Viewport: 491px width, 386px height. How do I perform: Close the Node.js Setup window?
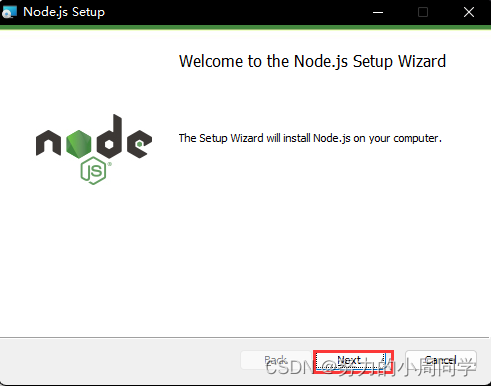pos(469,12)
